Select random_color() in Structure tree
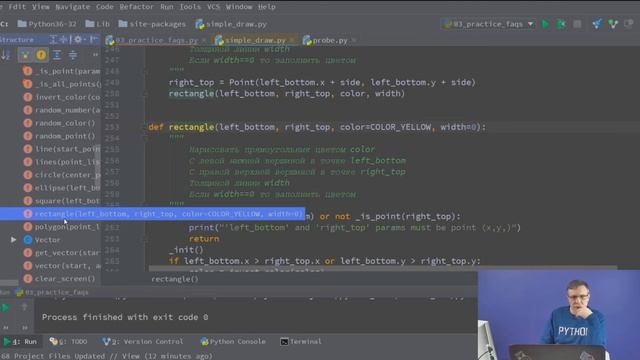This screenshot has width=640, height=360. [x=59, y=123]
